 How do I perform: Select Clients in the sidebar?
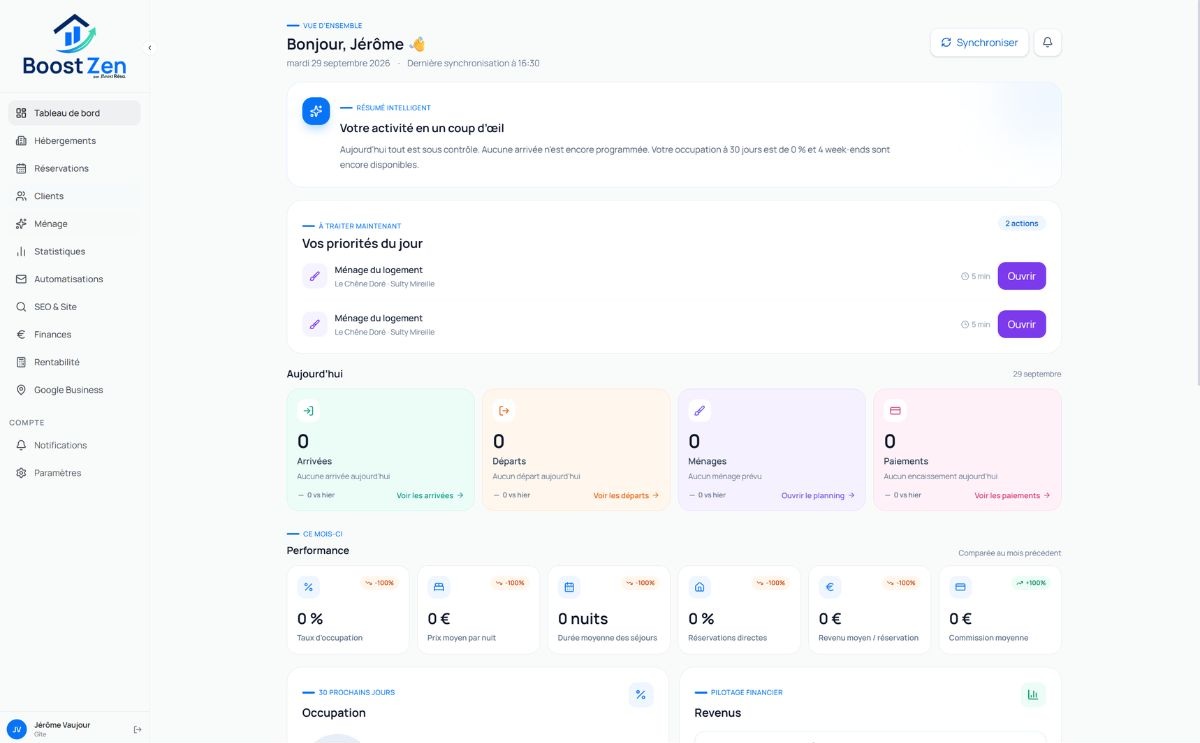(x=74, y=196)
